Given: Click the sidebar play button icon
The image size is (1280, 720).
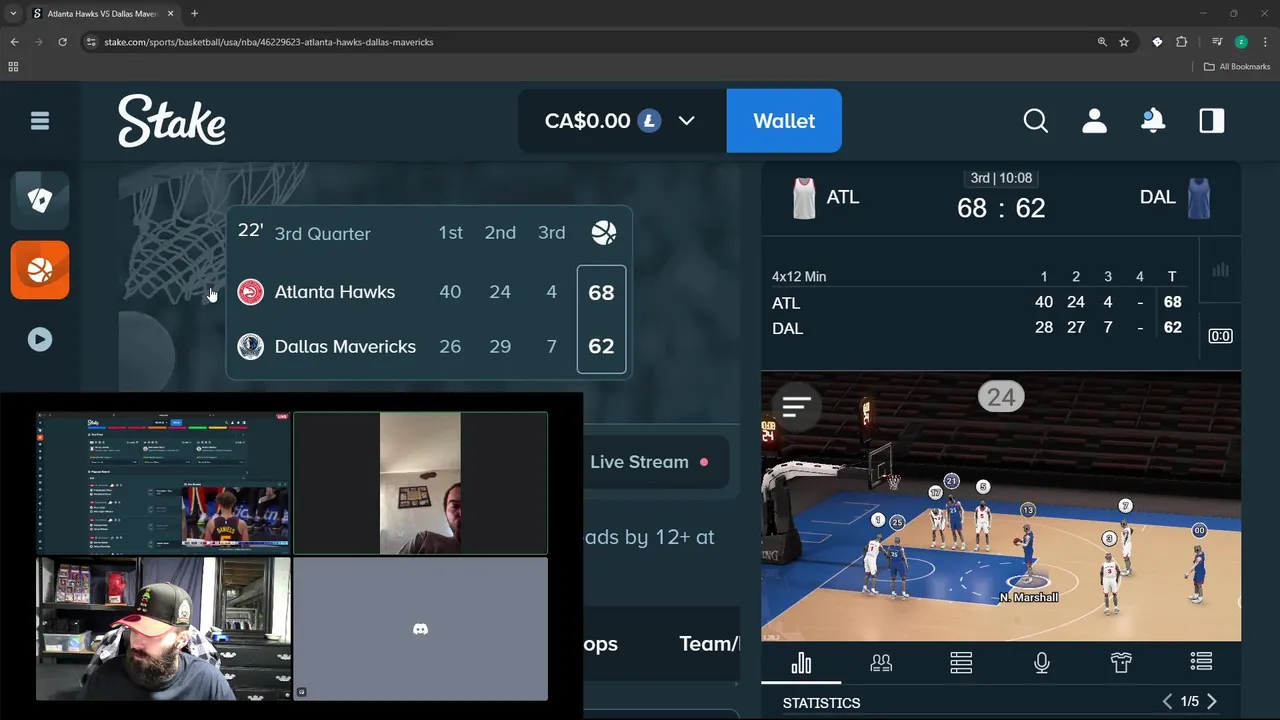Looking at the screenshot, I should (x=40, y=339).
